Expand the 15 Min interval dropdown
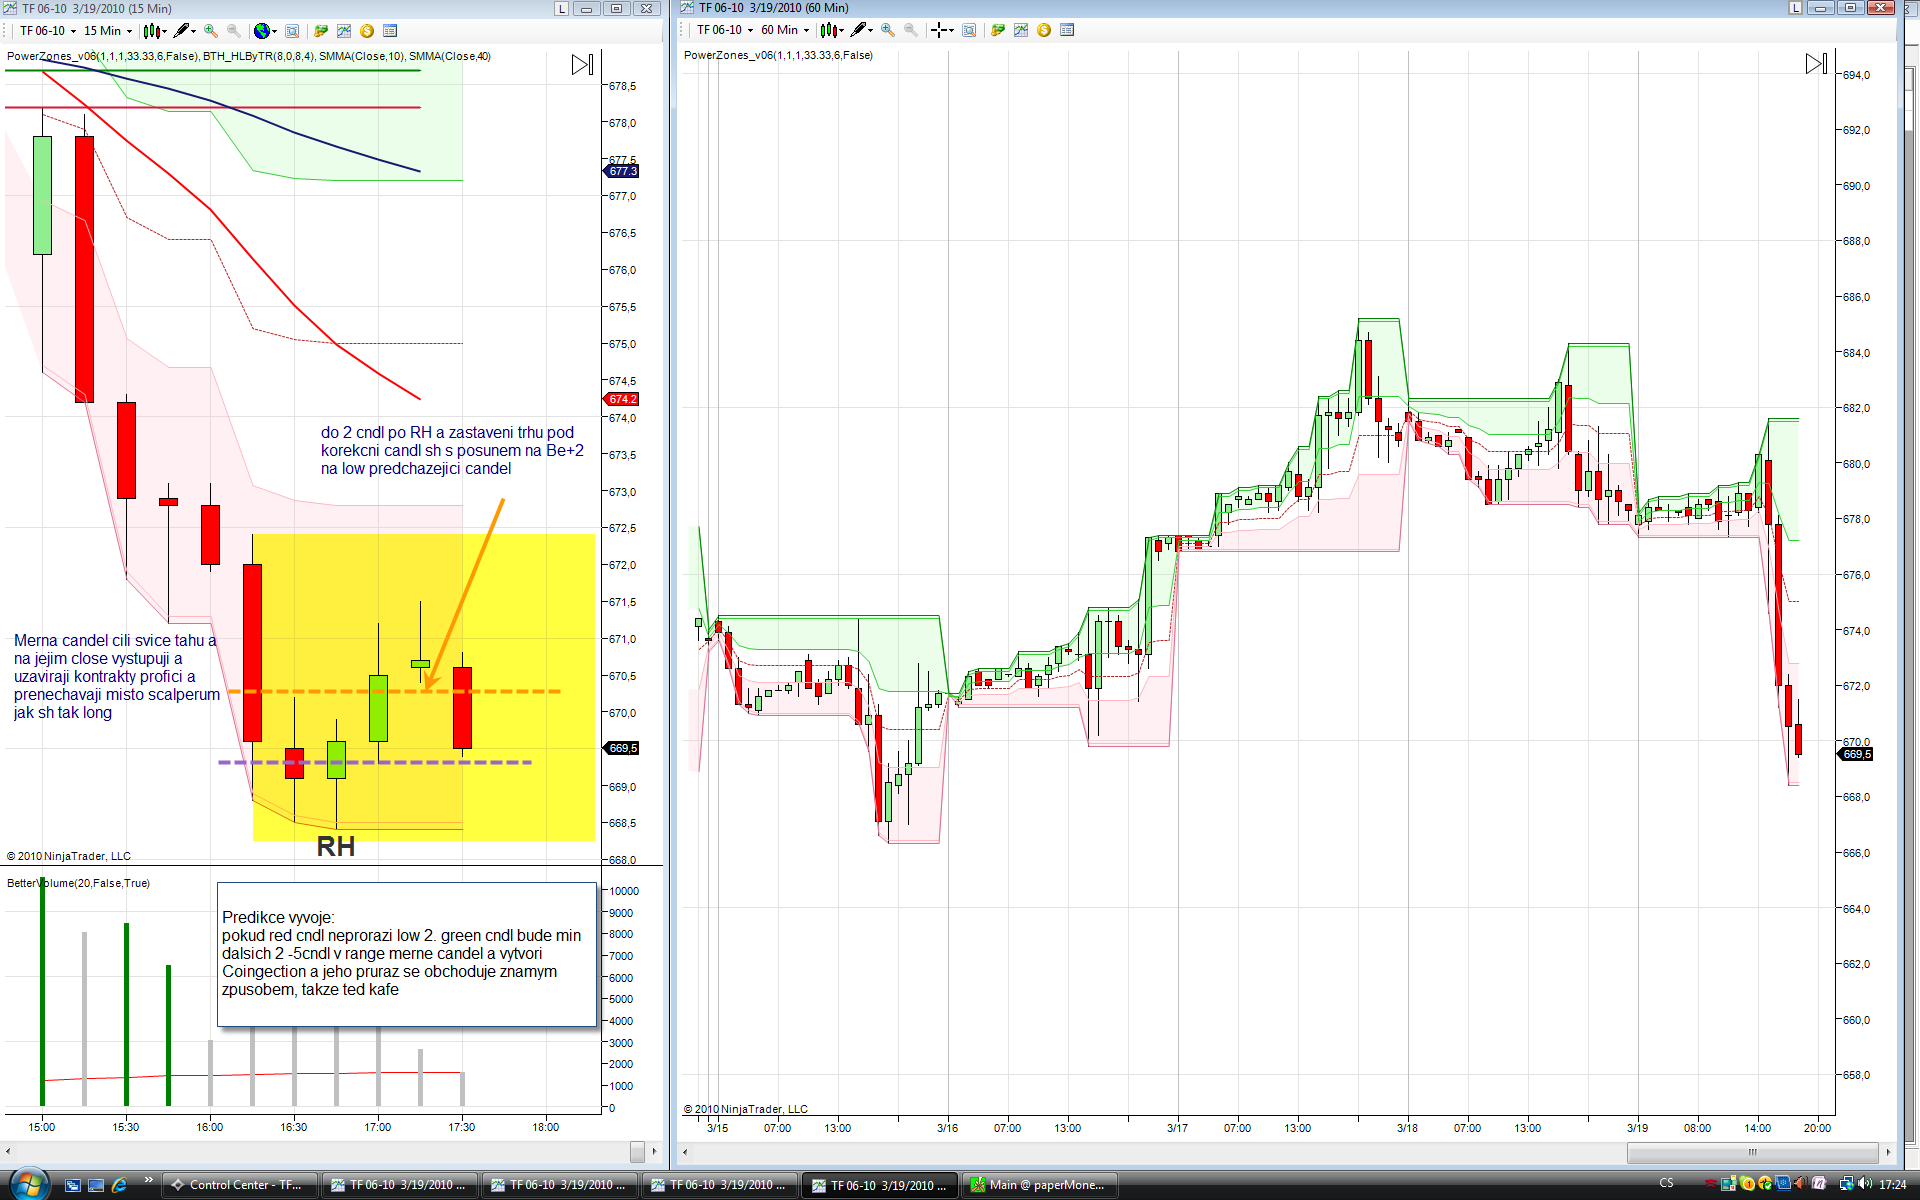 (108, 31)
